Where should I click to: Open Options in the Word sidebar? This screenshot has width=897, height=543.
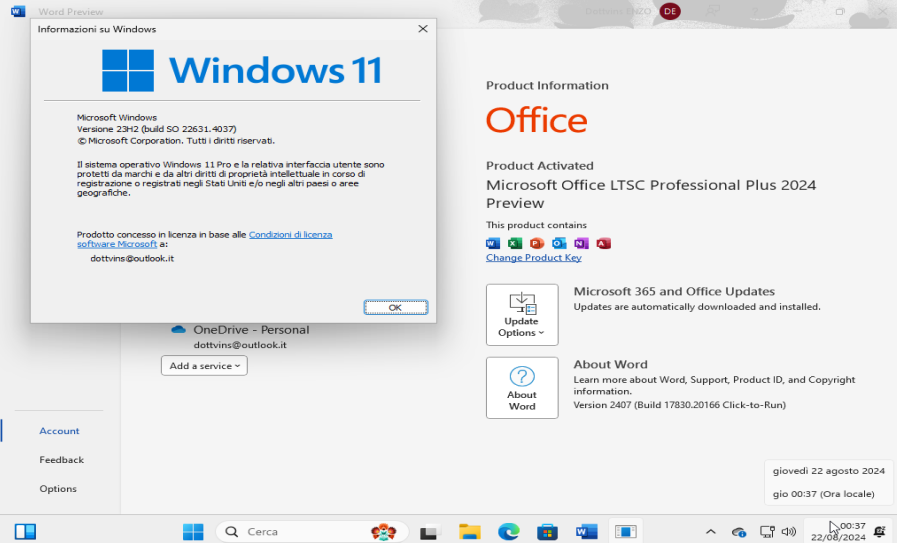[x=58, y=489]
